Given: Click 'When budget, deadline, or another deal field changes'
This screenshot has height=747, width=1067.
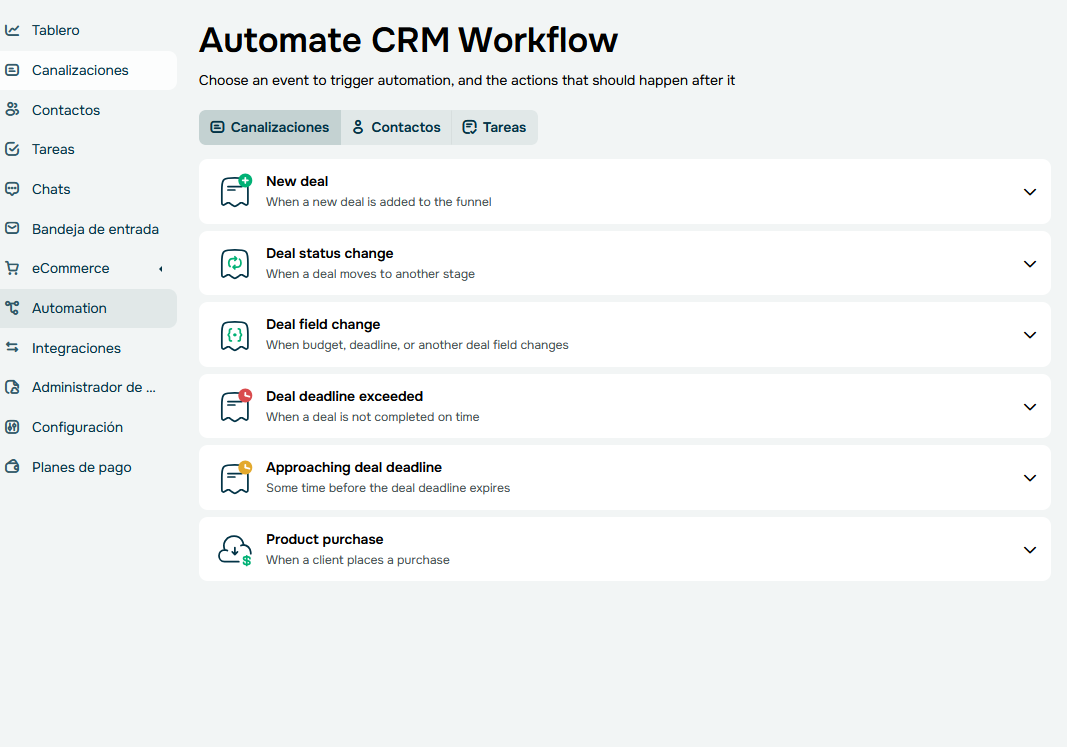Looking at the screenshot, I should pos(417,345).
